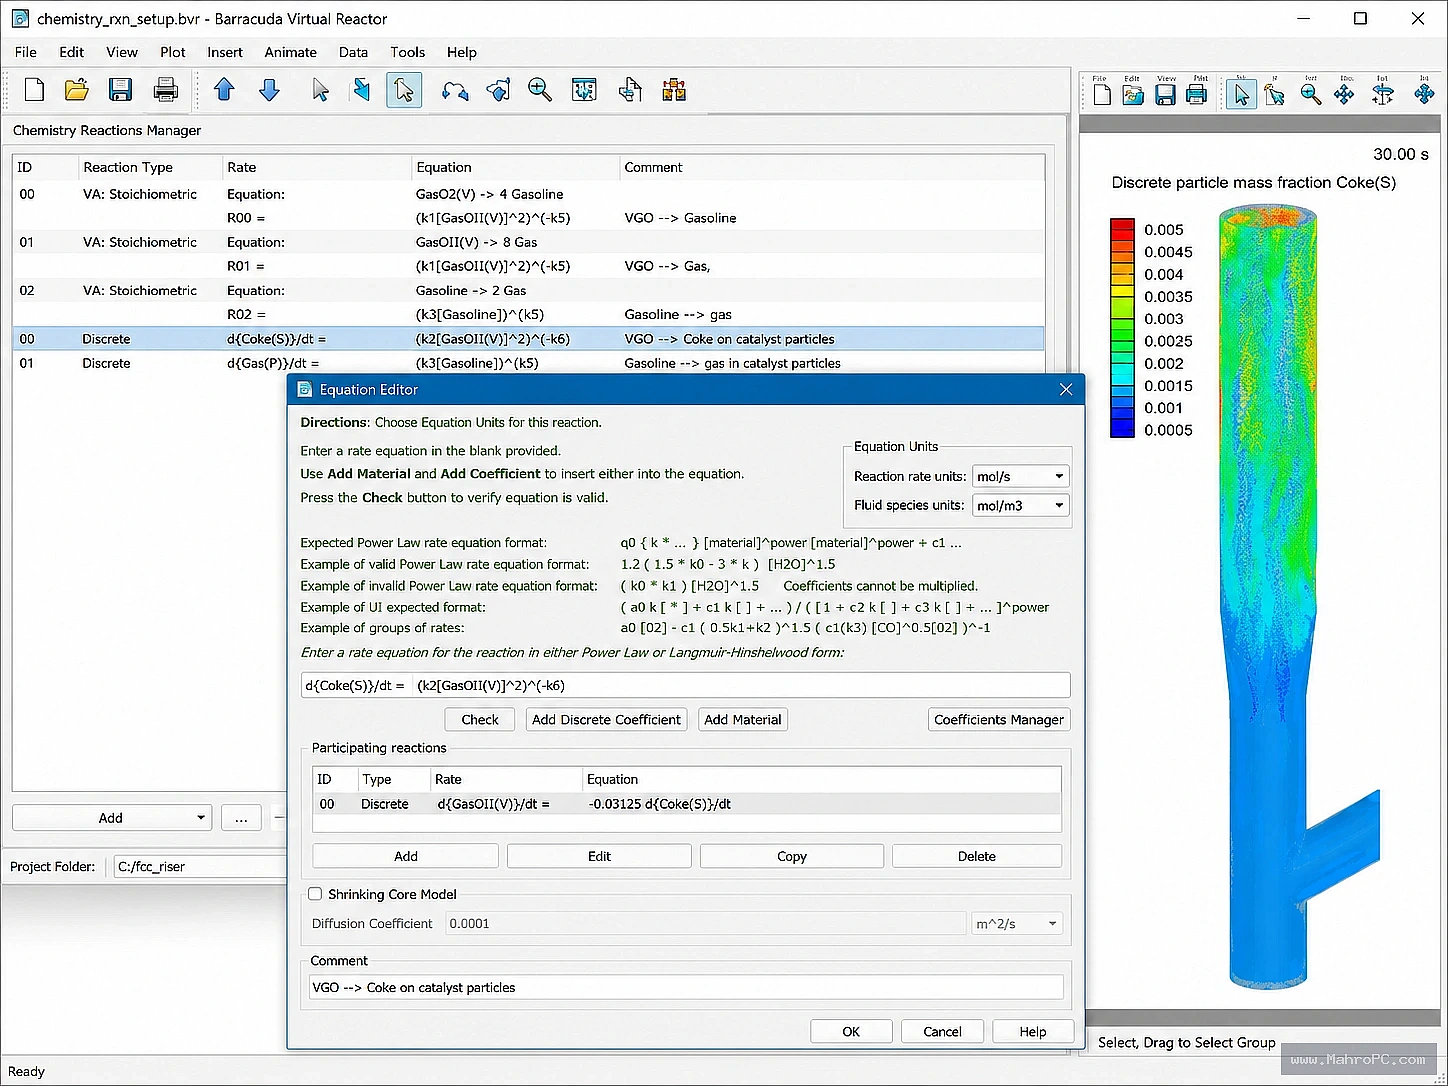
Task: Click Delete under Participating reactions
Action: click(x=977, y=856)
